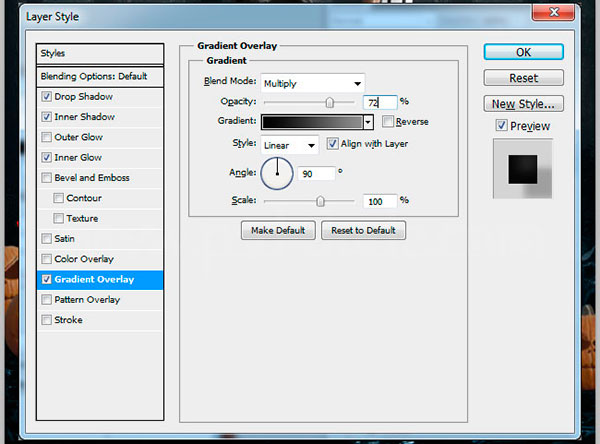Toggle the Preview checkbox
The image size is (600, 444).
pos(501,125)
